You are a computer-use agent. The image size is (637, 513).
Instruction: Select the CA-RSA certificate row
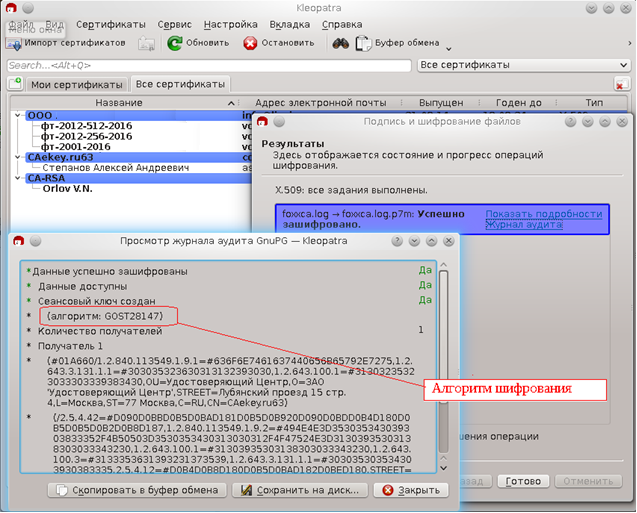click(138, 178)
